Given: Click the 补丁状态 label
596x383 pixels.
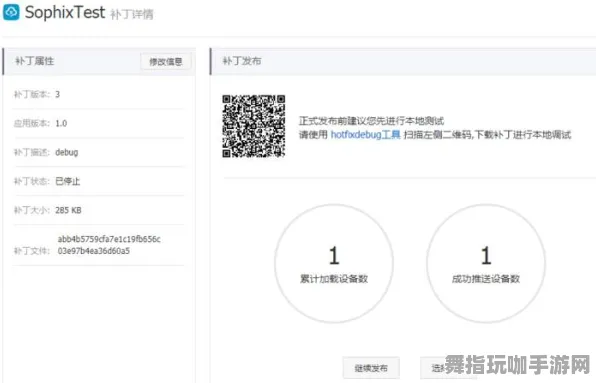Looking at the screenshot, I should [x=32, y=181].
